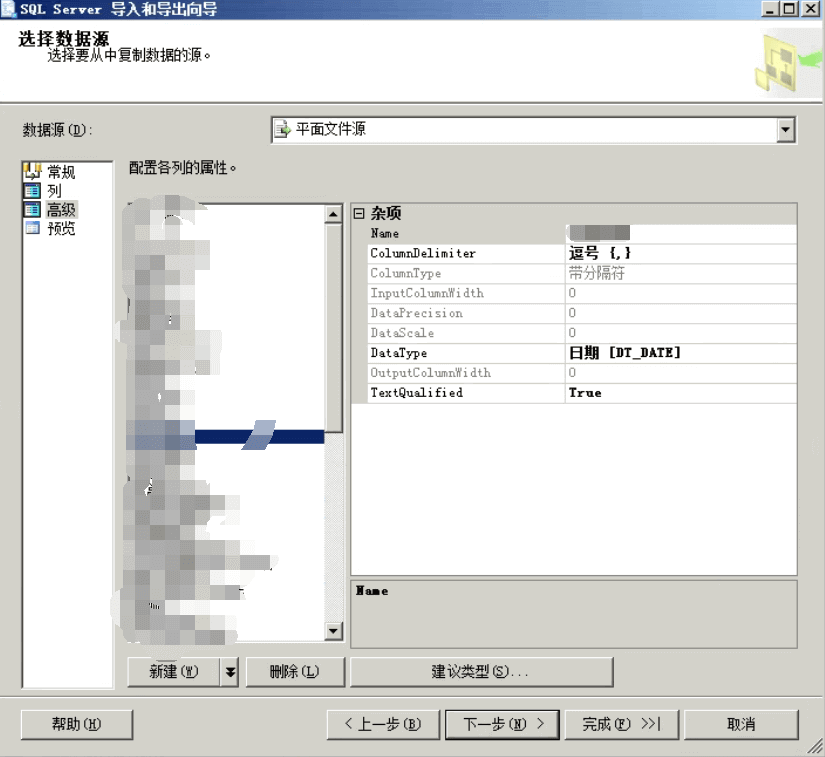Click the 常规 page icon in sidebar
The width and height of the screenshot is (825, 757).
click(x=32, y=172)
